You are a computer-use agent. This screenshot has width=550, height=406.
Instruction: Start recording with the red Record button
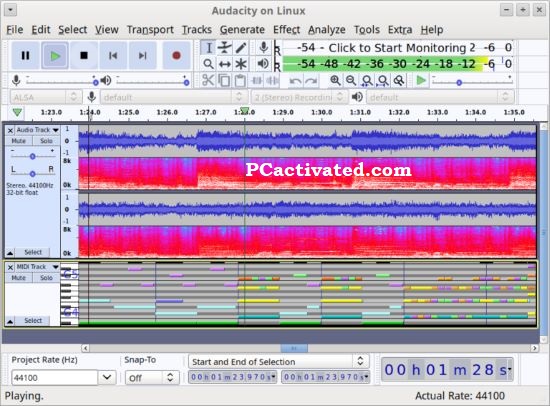tap(176, 55)
